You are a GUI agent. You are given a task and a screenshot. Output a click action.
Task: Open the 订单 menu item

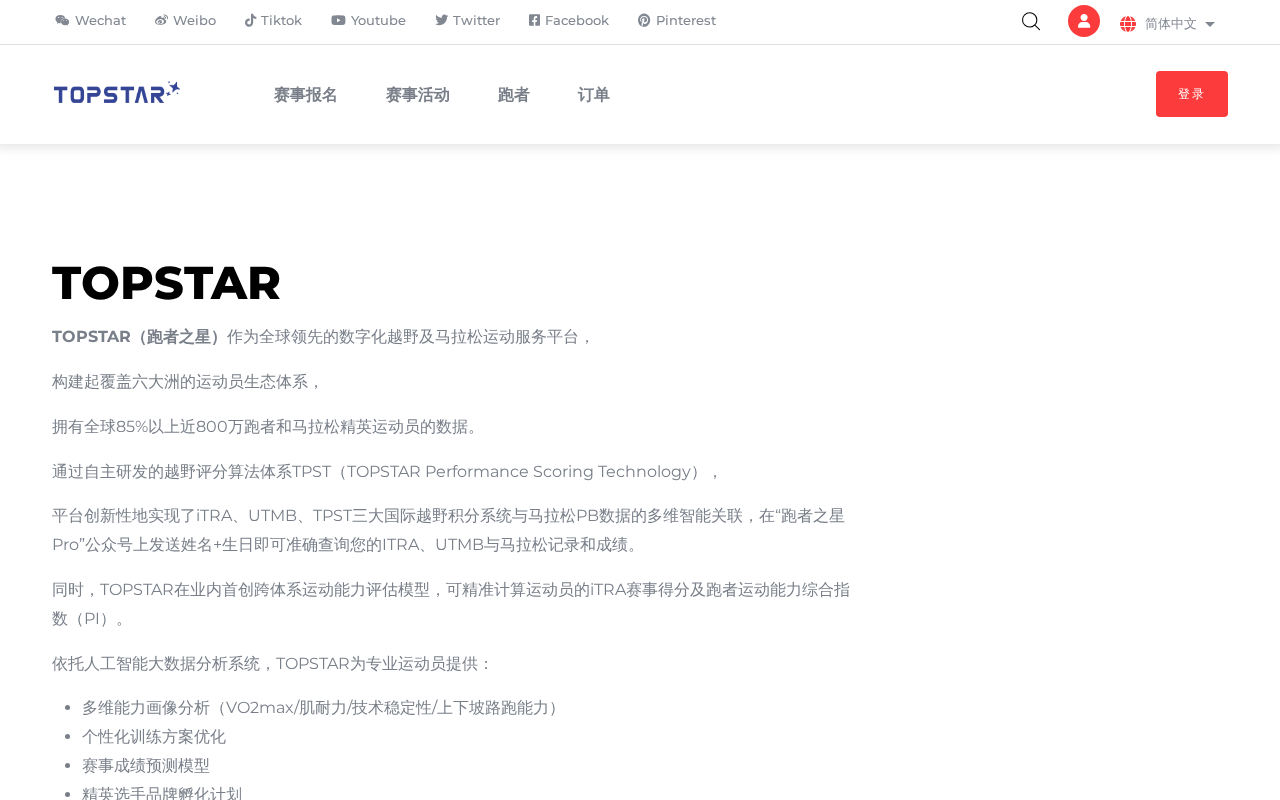[x=594, y=95]
